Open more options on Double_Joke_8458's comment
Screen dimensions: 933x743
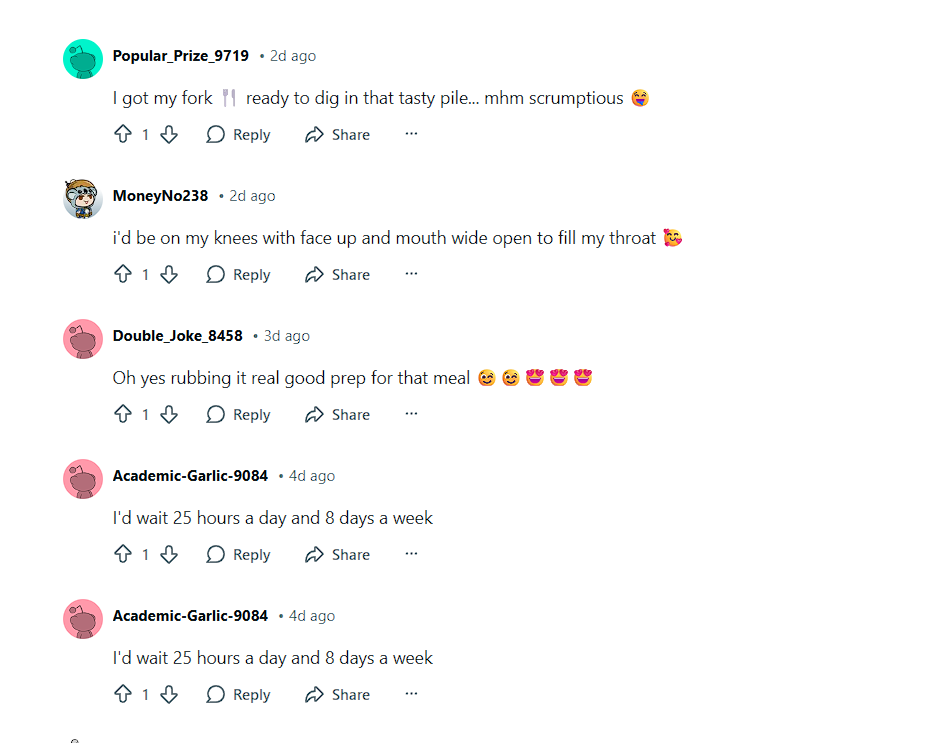[x=411, y=414]
